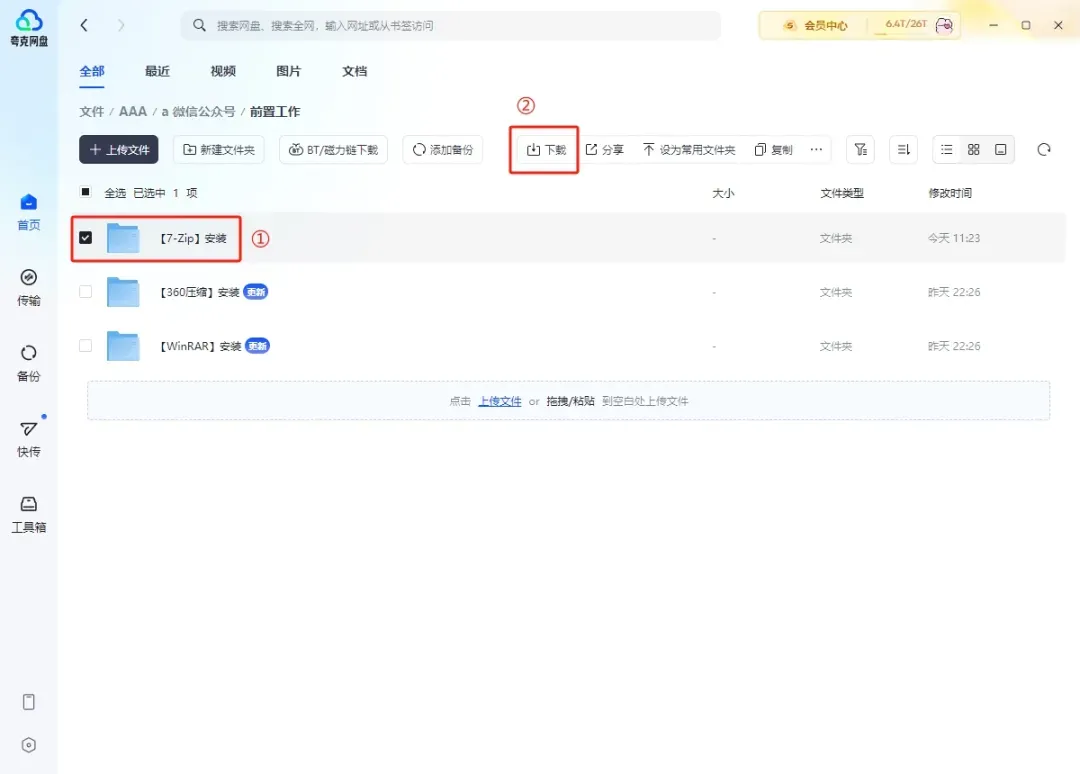Click 今天 11:23 modified time

(954, 238)
